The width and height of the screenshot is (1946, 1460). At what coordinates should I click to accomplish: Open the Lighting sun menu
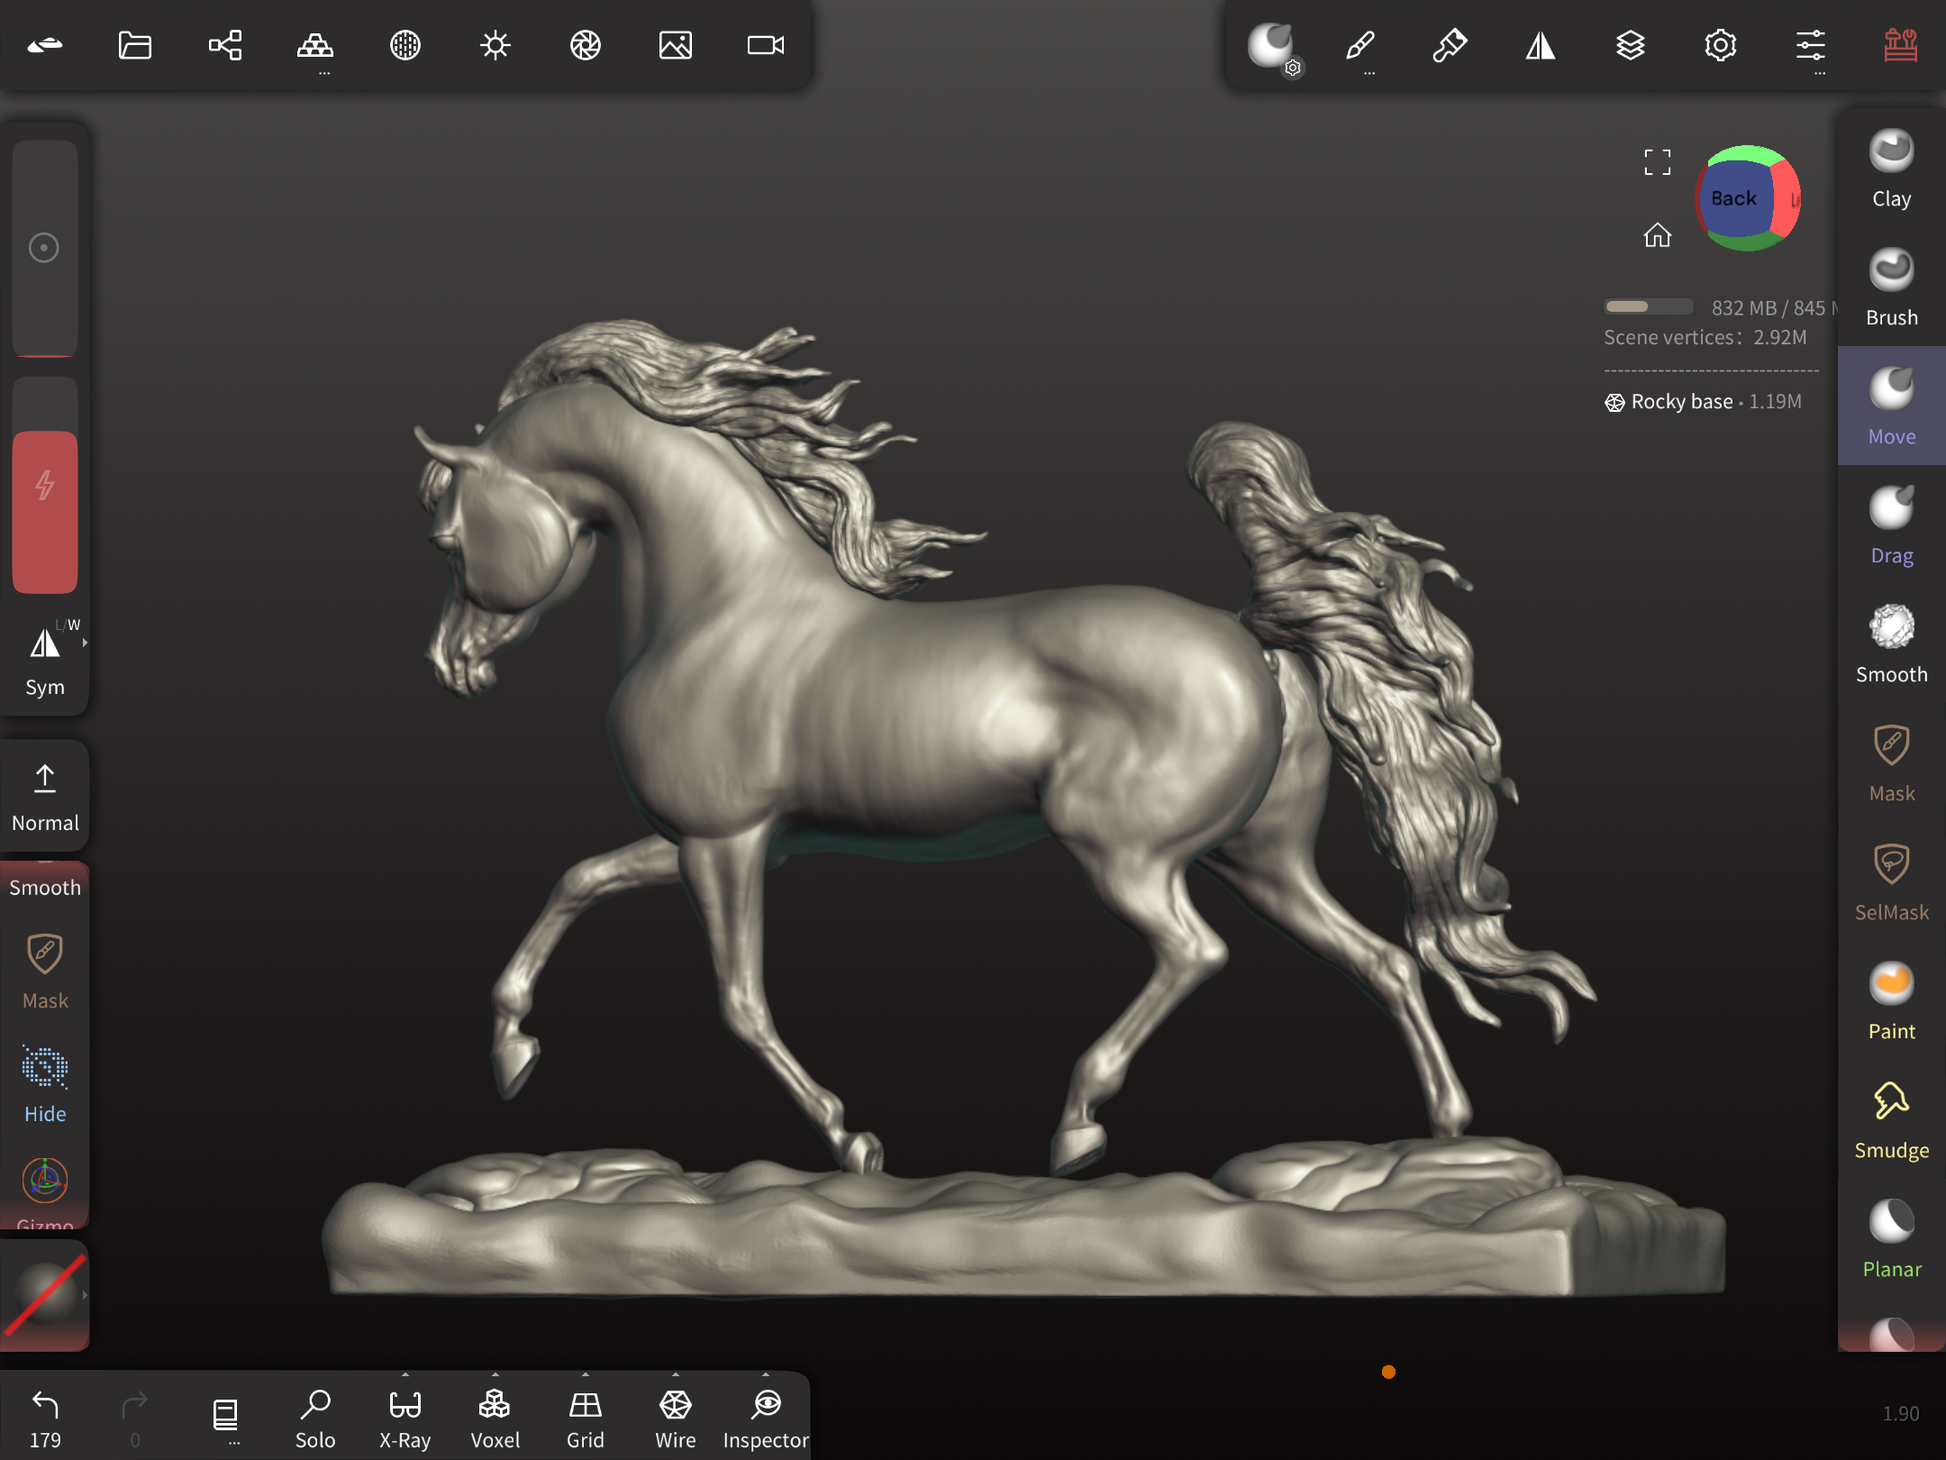tap(495, 45)
